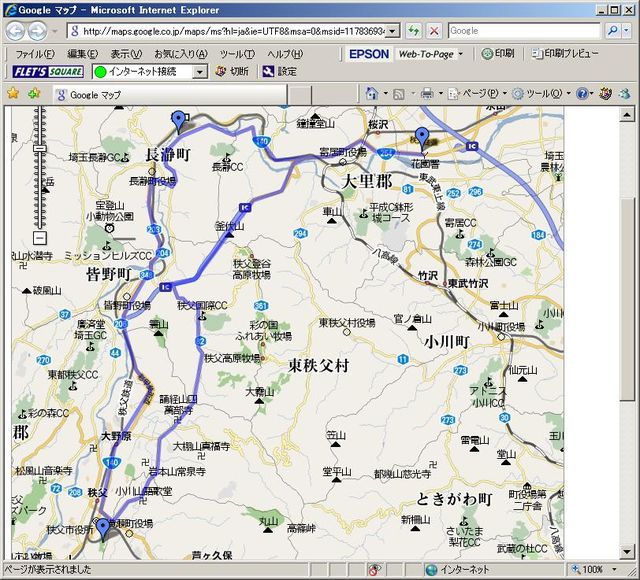
Task: Click the Stop loading red X icon
Action: pos(433,31)
